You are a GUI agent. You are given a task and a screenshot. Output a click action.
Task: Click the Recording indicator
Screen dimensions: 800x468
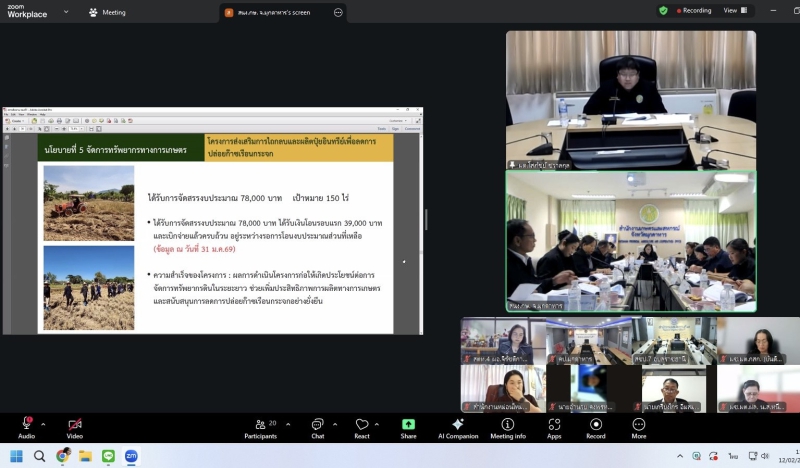(693, 10)
